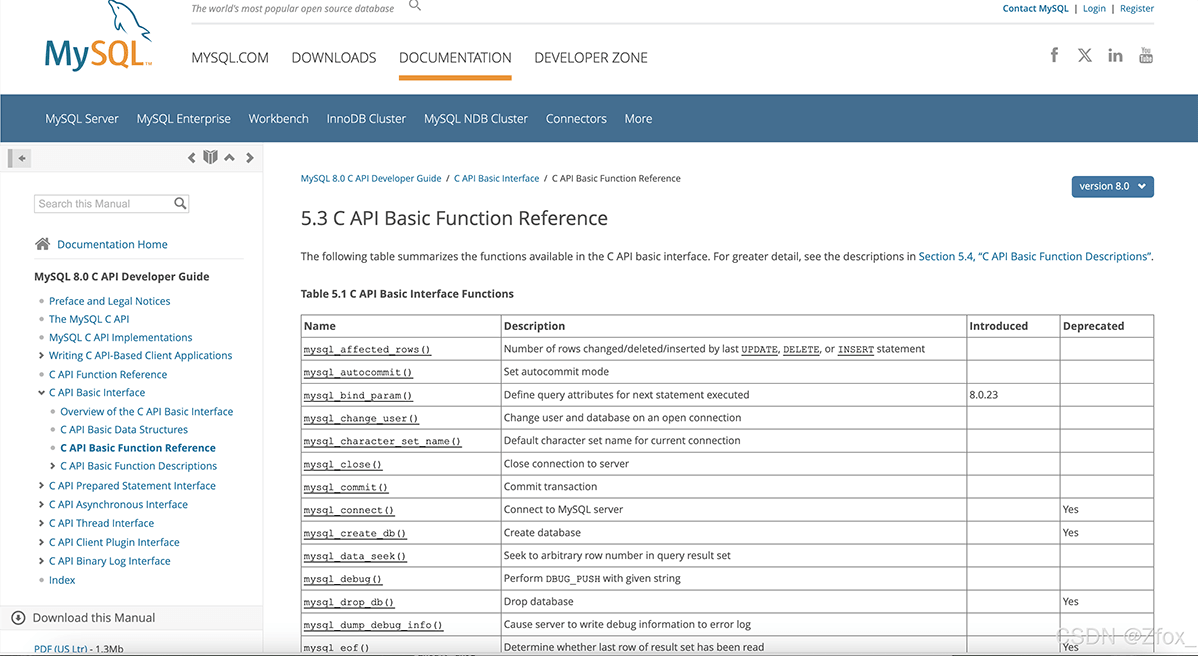Open mysql_connect() function link
The height and width of the screenshot is (656, 1198).
(x=348, y=510)
